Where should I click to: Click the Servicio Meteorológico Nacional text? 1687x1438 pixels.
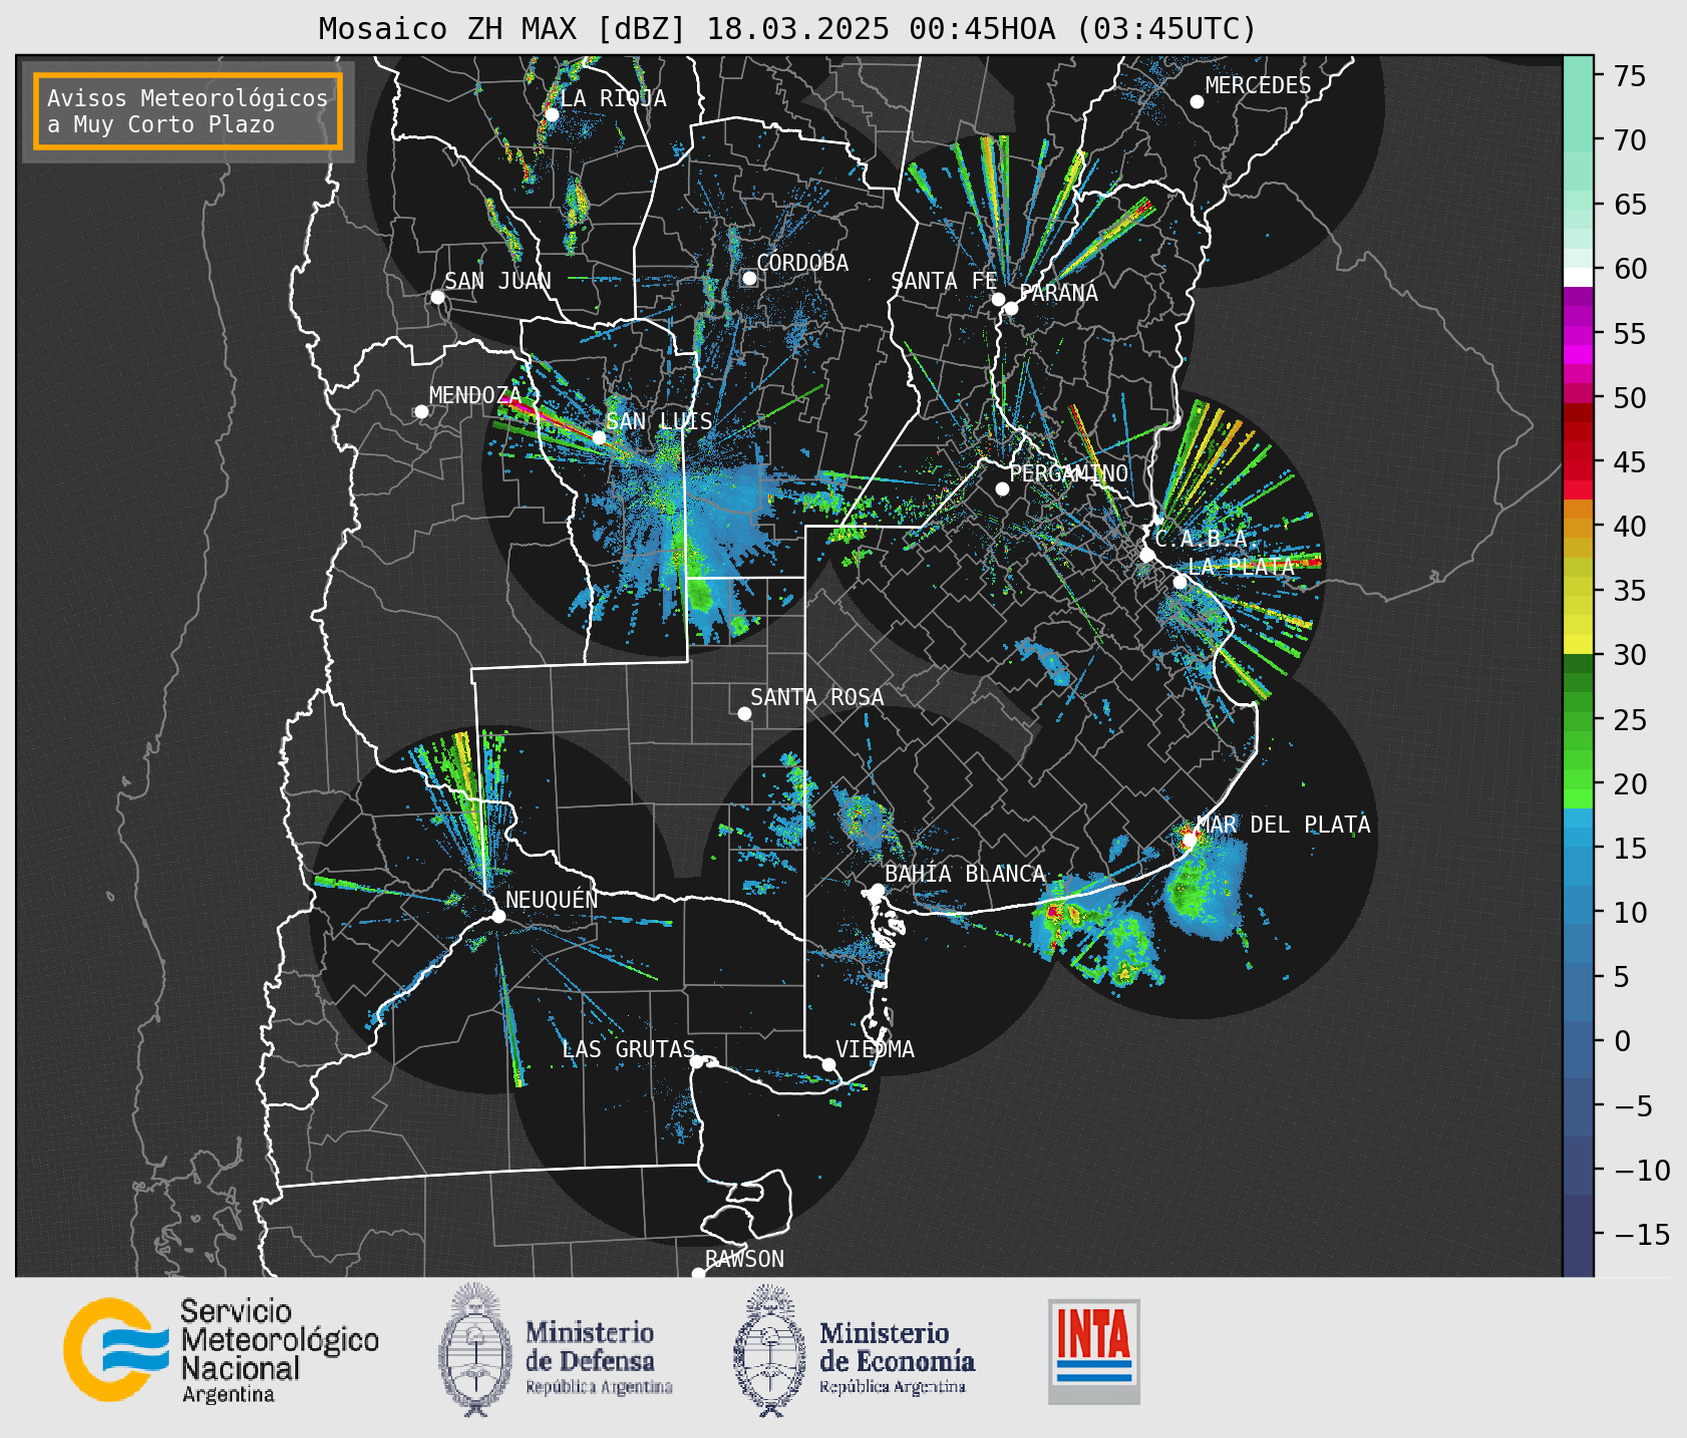pyautogui.click(x=279, y=1341)
